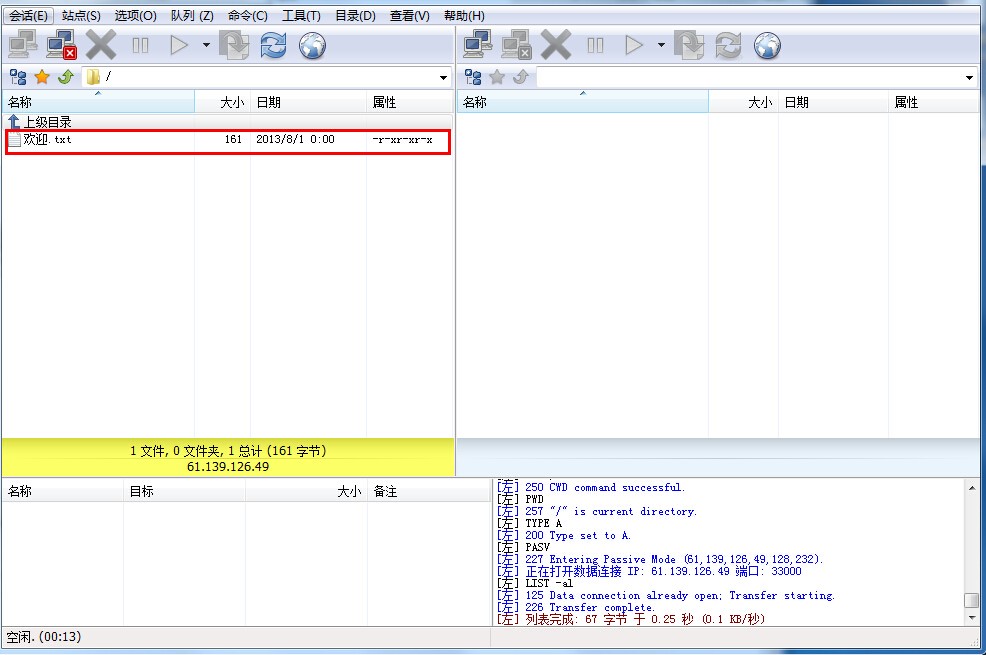The image size is (986, 655).
Task: Click the globe icon in right pane toolbar
Action: [767, 45]
